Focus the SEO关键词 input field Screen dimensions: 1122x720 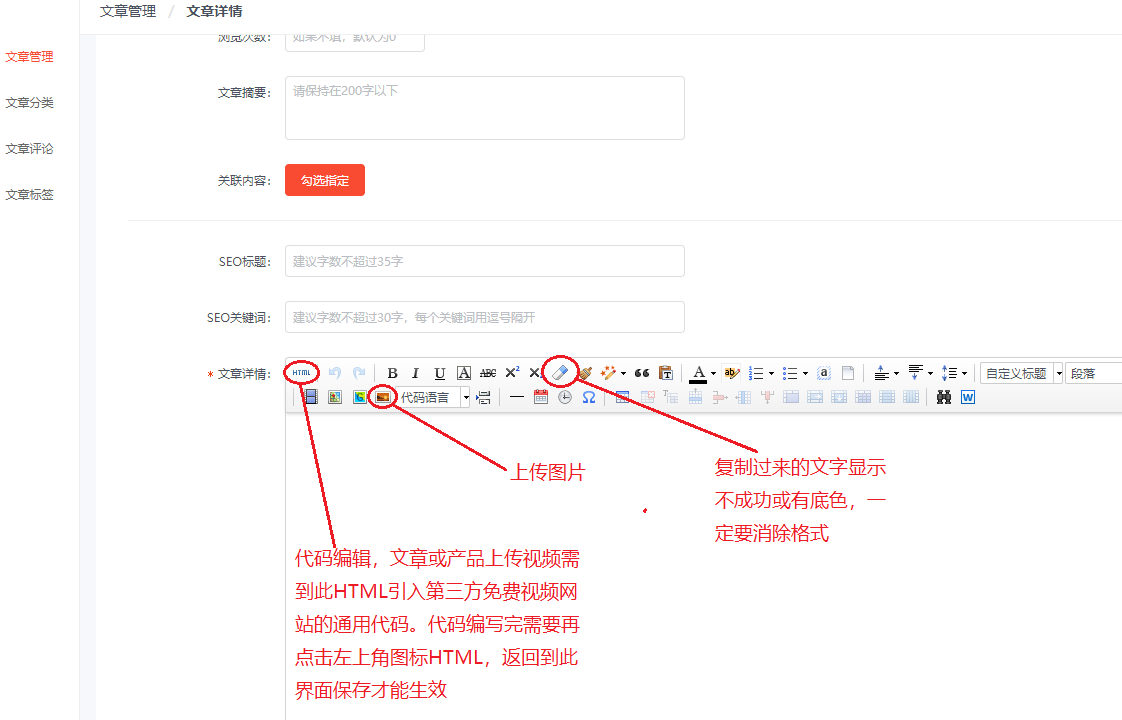[x=484, y=317]
